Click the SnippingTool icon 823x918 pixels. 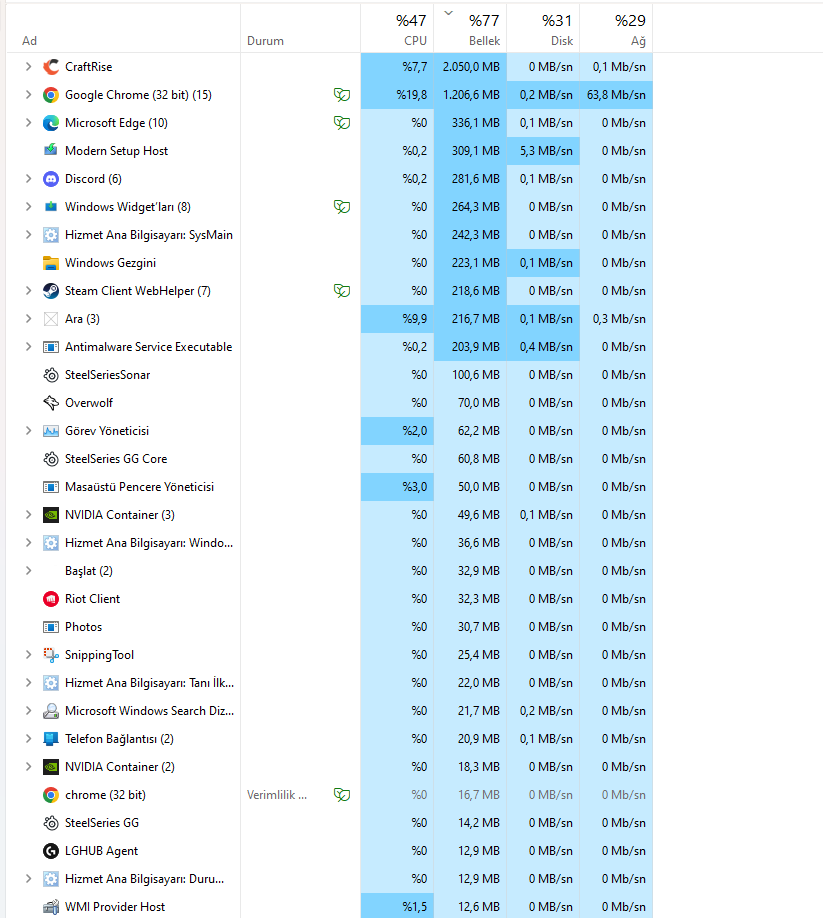tap(51, 655)
